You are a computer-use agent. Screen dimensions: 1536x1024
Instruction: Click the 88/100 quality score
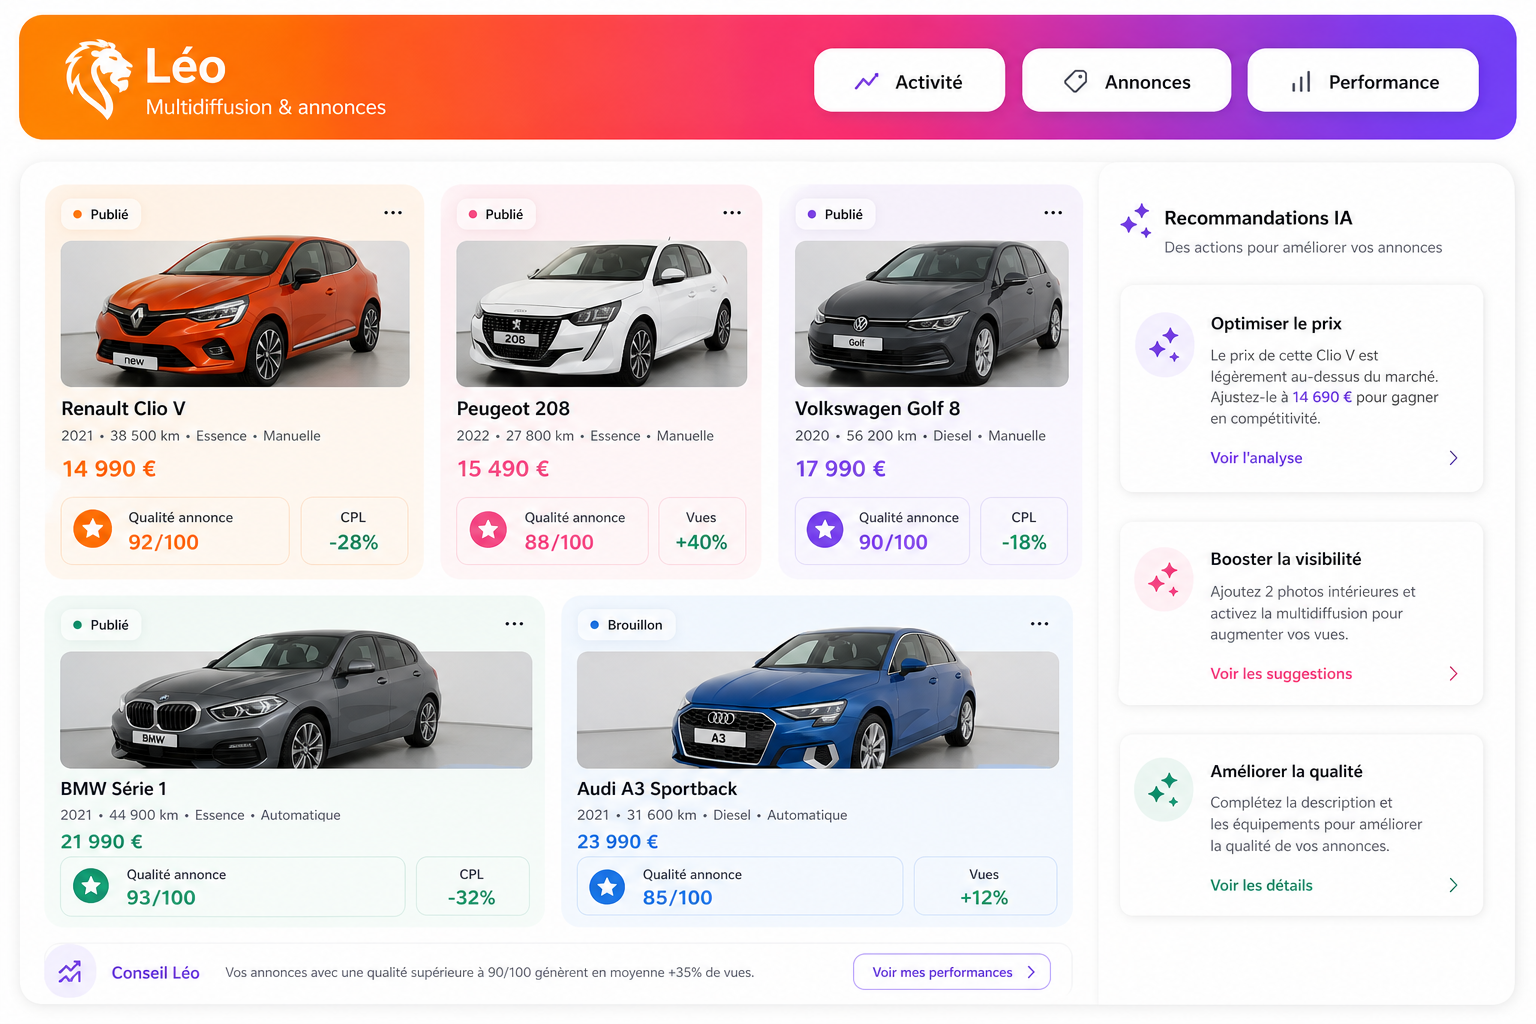pos(559,542)
